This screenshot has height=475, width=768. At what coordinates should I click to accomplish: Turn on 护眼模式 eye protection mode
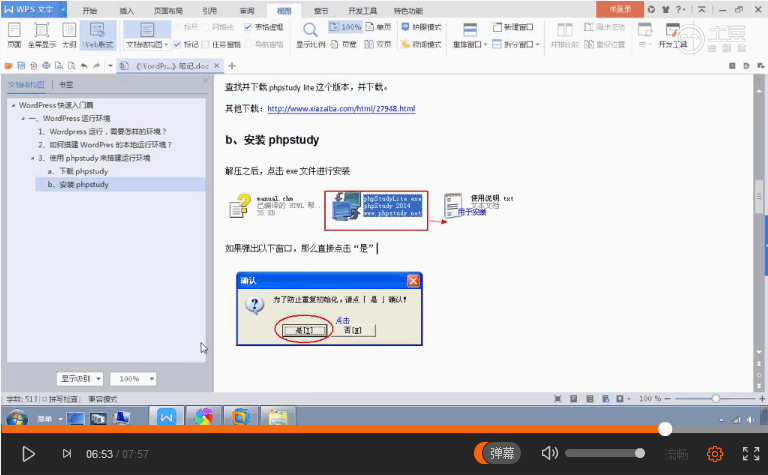421,27
